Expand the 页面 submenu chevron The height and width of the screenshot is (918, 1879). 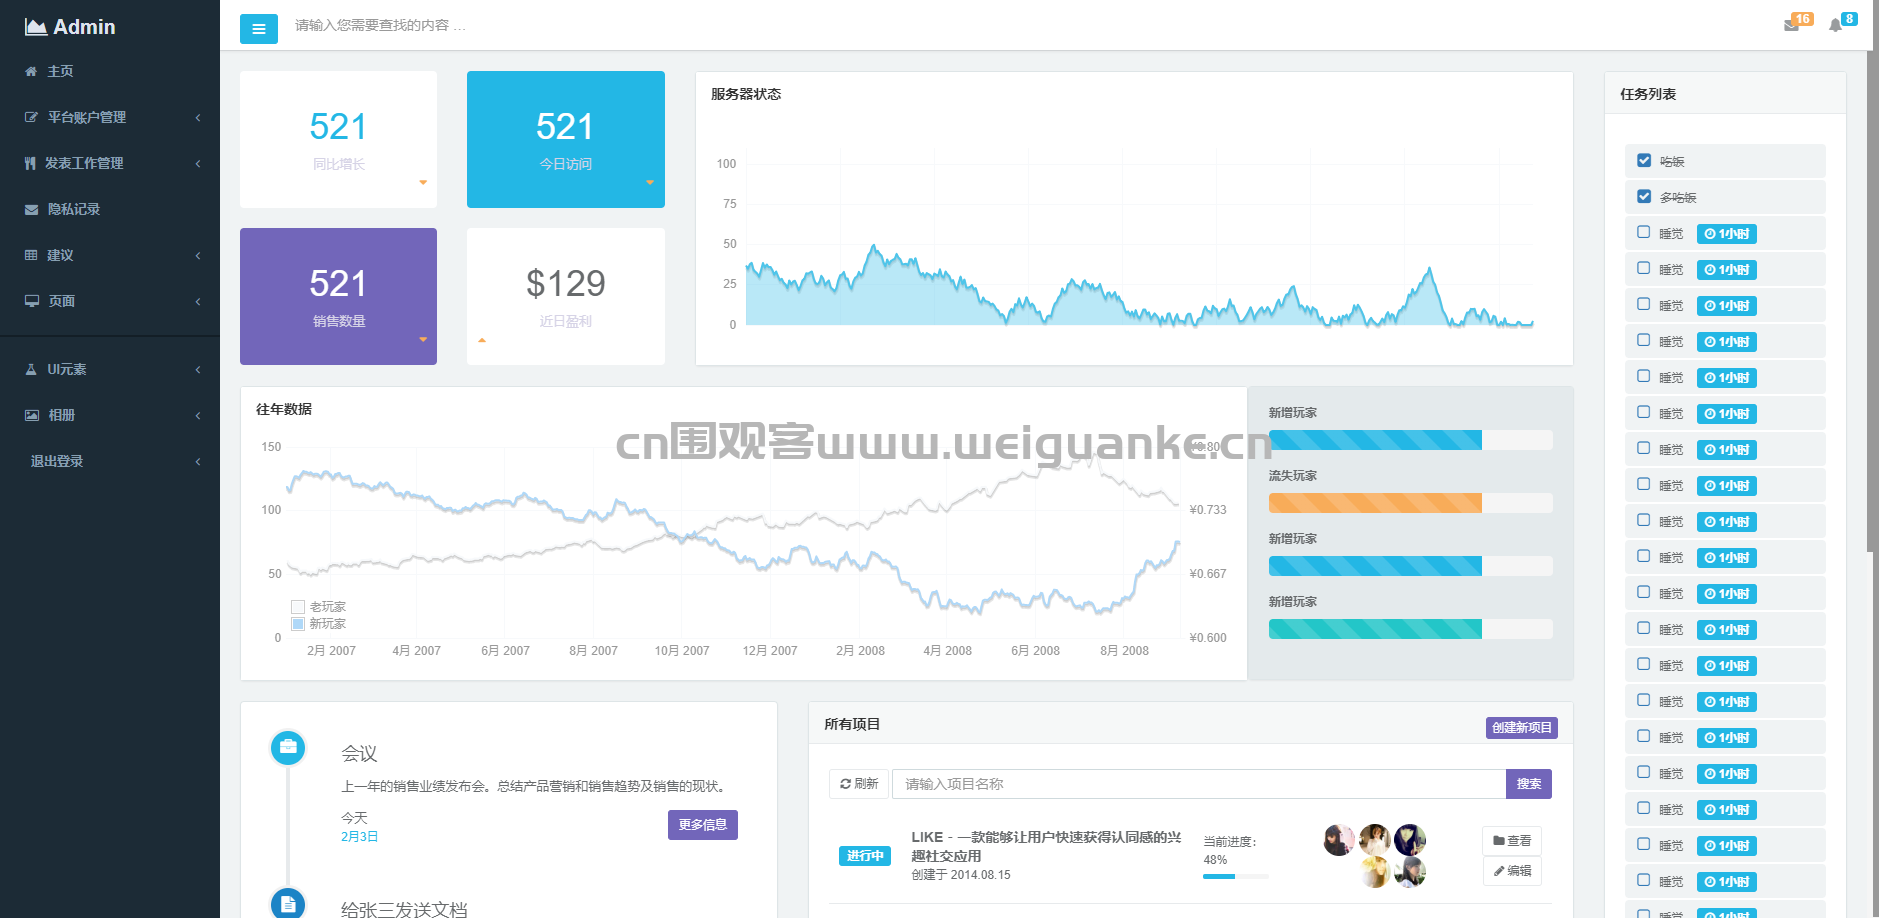(198, 302)
